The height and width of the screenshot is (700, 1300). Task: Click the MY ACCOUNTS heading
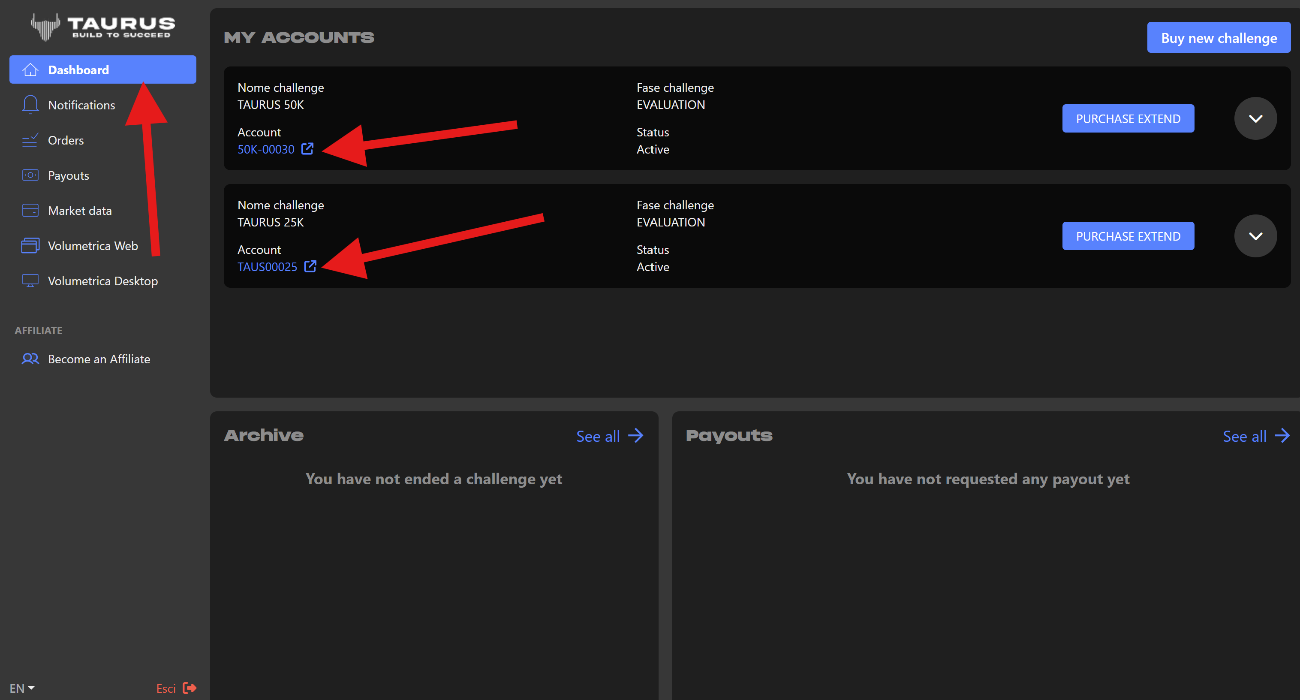click(299, 37)
